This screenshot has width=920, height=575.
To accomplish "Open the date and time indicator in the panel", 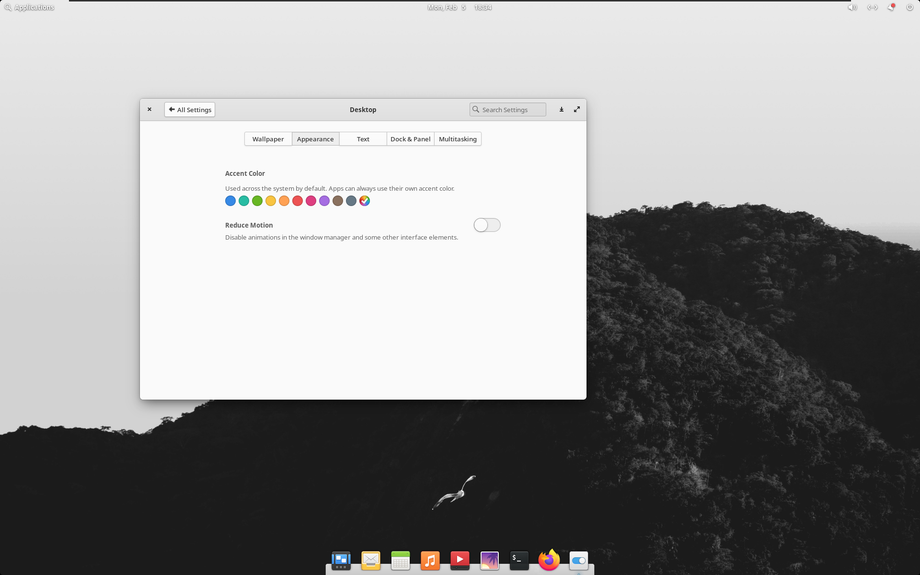I will pos(459,8).
